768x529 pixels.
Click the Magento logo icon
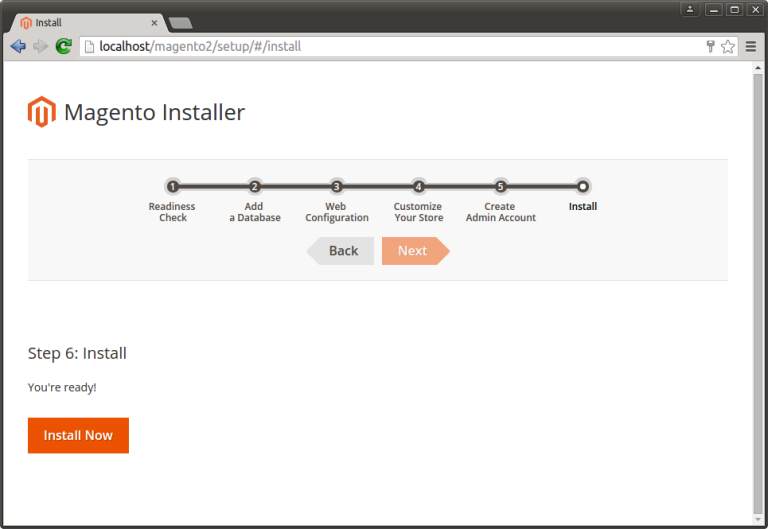pyautogui.click(x=41, y=112)
